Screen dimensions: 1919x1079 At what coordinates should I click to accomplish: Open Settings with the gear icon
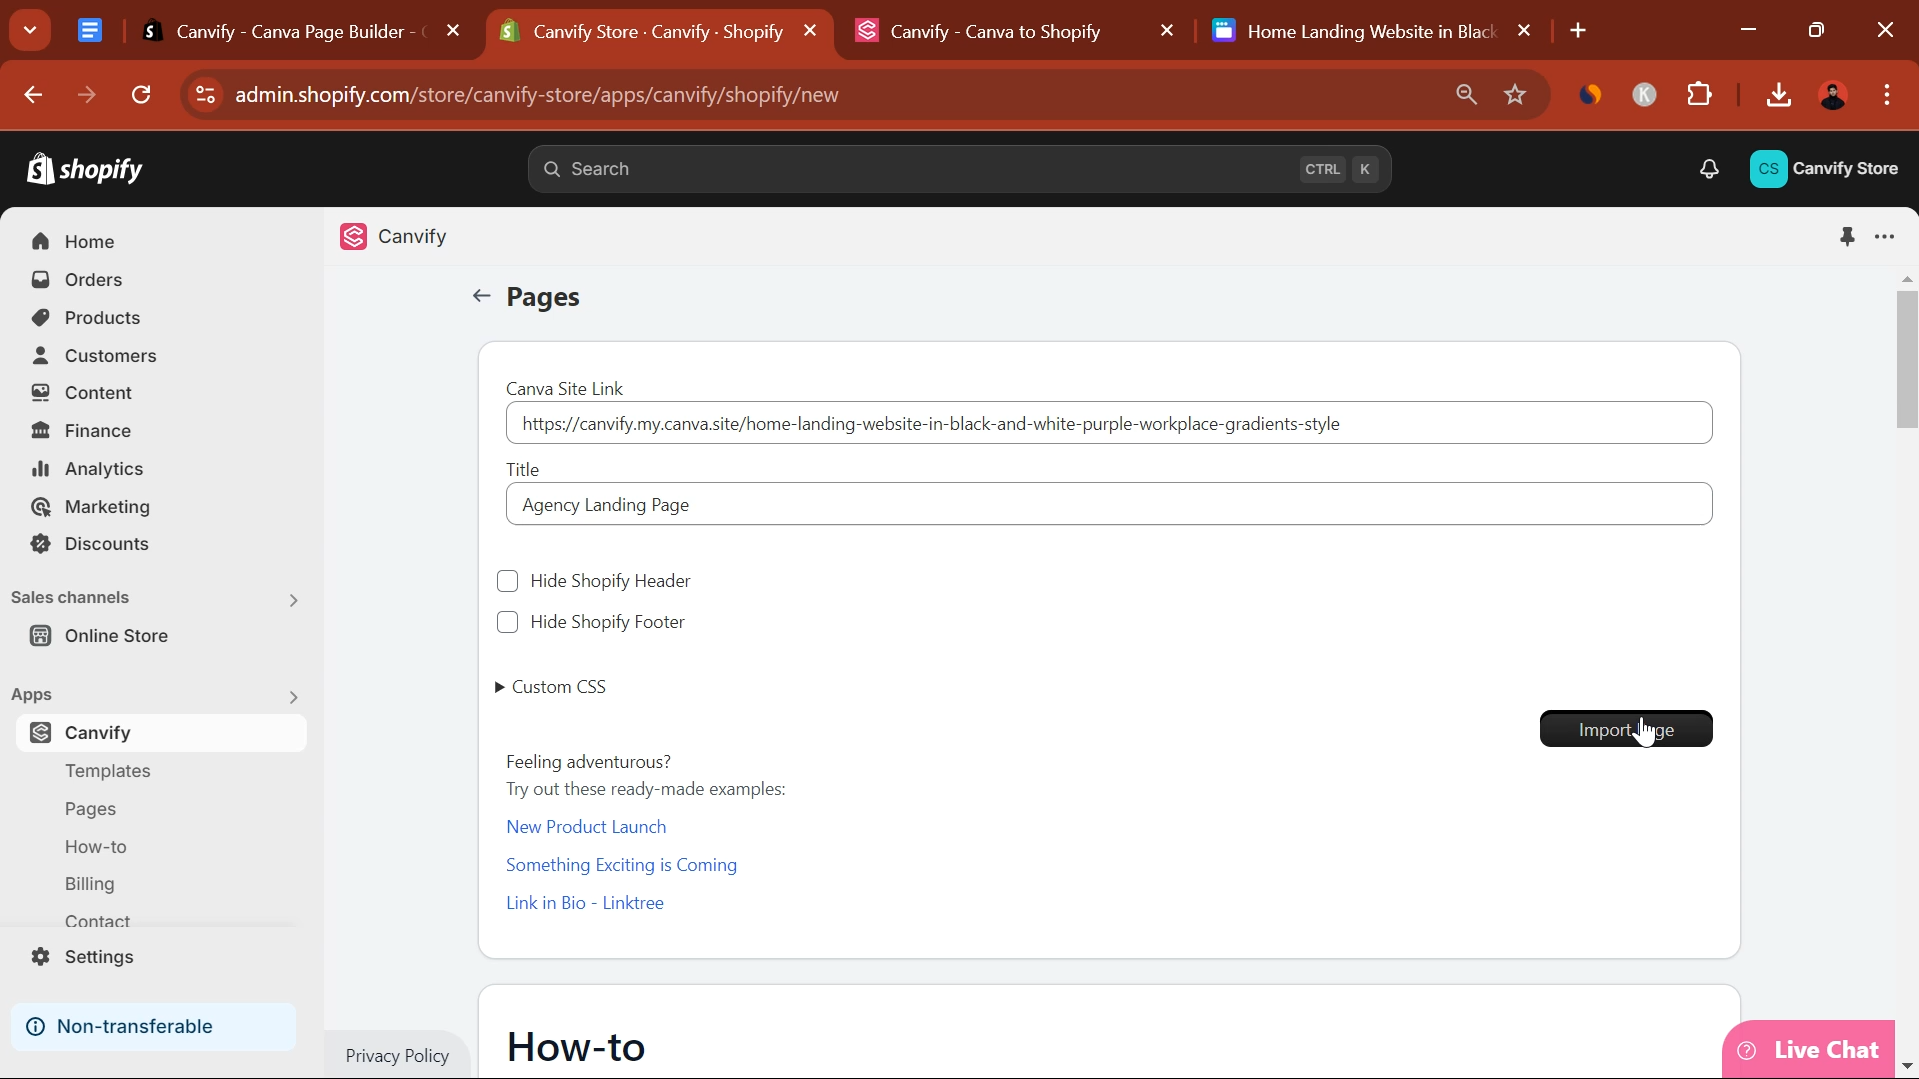(x=41, y=957)
